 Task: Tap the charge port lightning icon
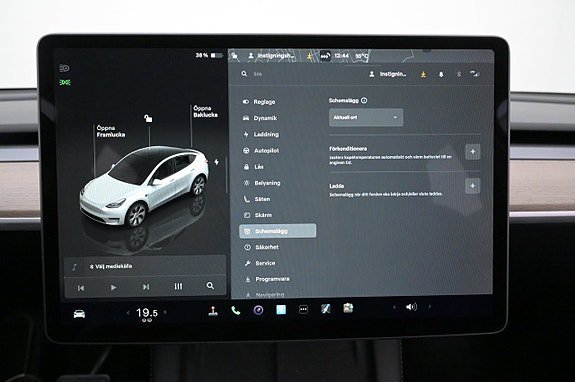coord(217,162)
